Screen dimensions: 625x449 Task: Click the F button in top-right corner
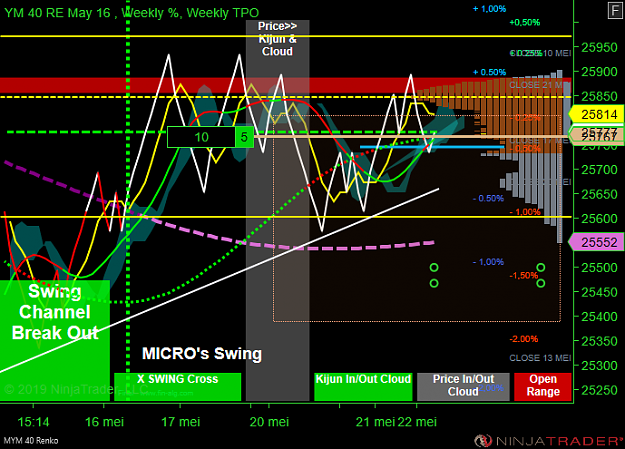point(615,10)
